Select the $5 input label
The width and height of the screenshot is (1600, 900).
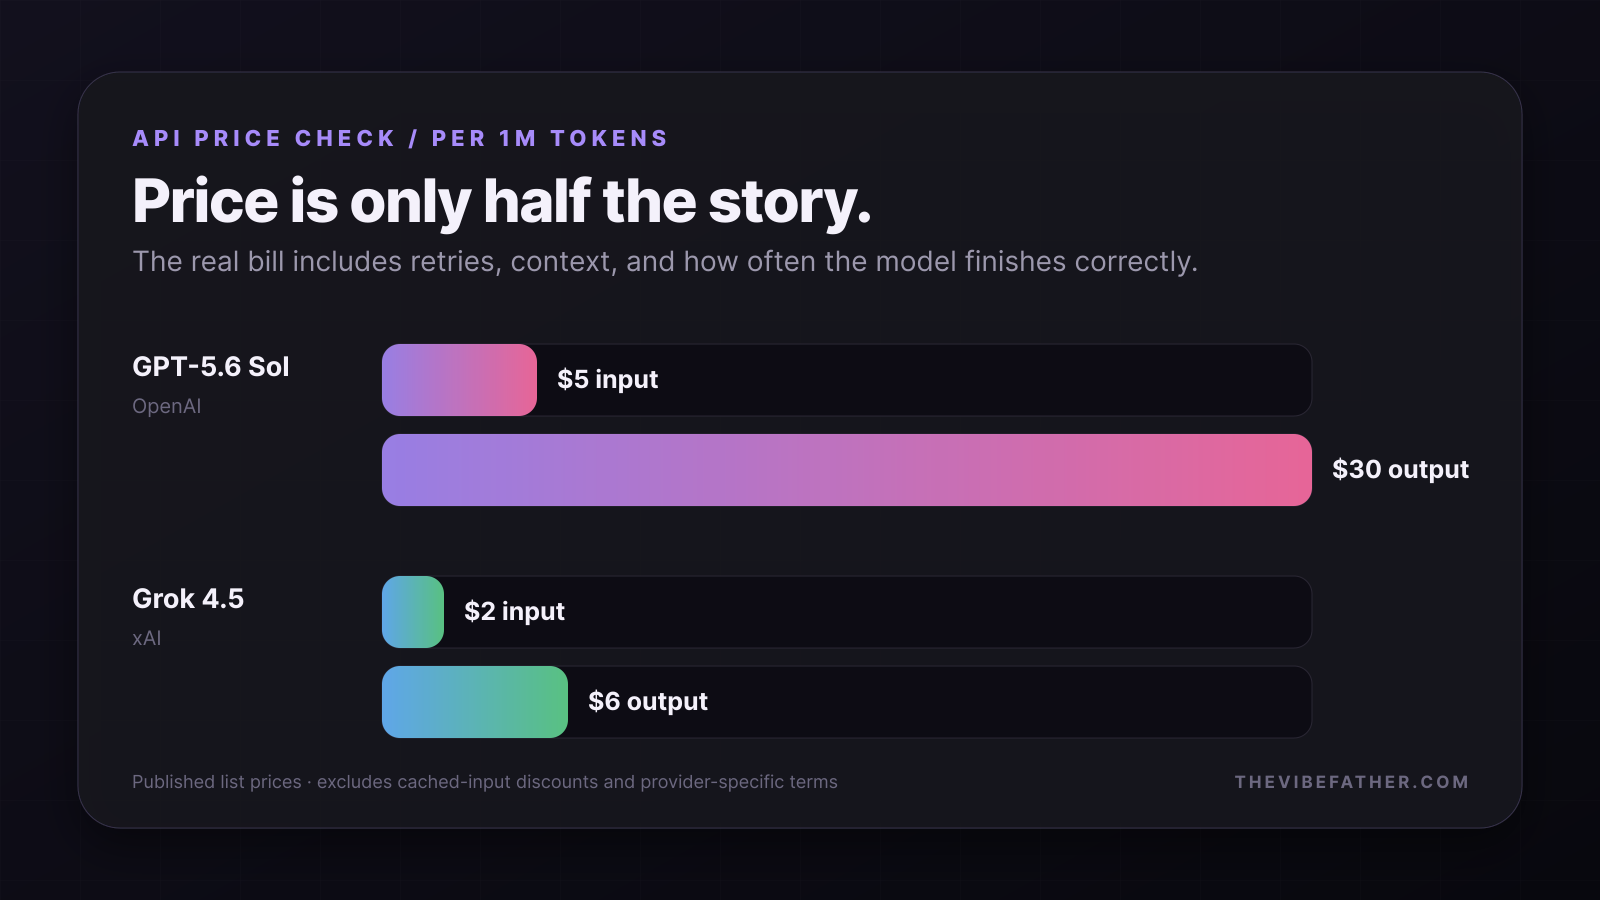pyautogui.click(x=608, y=380)
